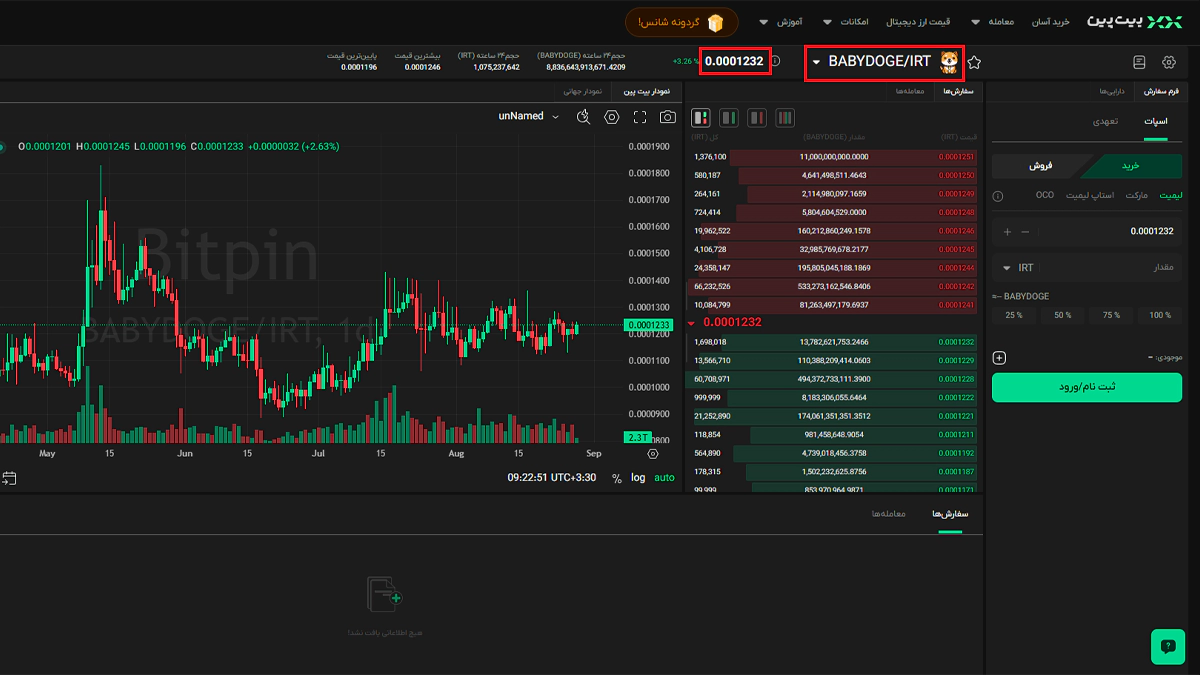Viewport: 1200px width, 675px height.
Task: Select the margin tab (تعهدی)
Action: [1105, 121]
